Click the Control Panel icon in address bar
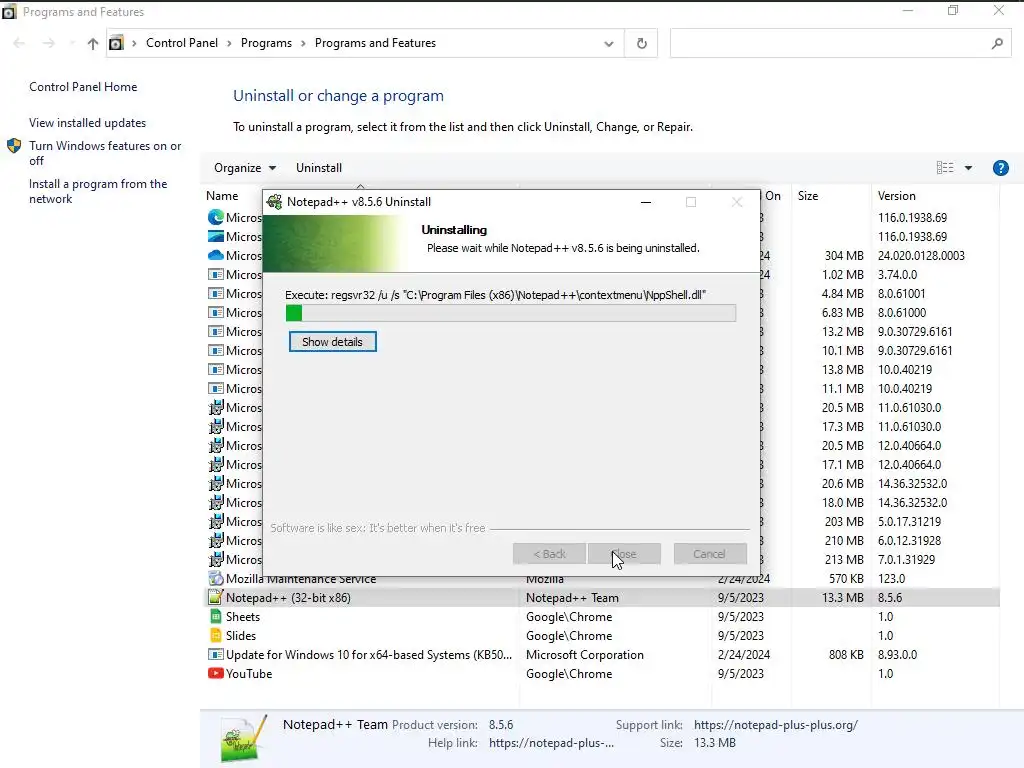 (x=116, y=43)
